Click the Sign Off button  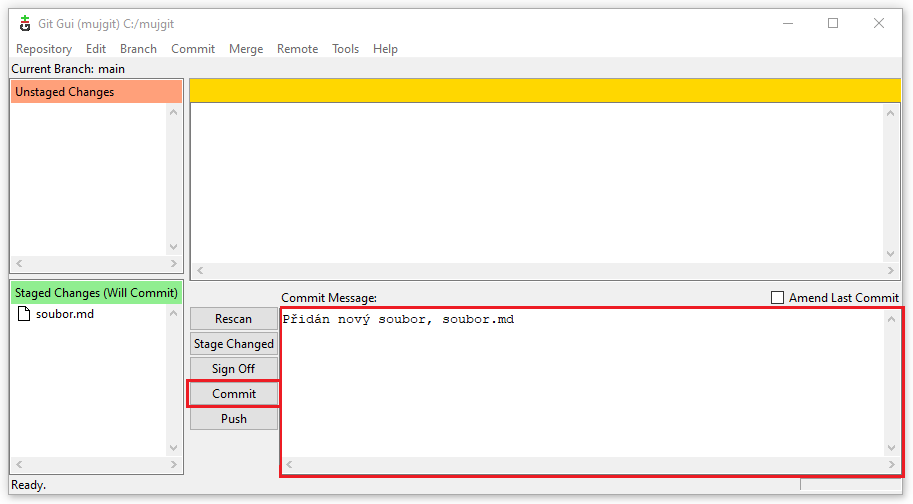[233, 369]
